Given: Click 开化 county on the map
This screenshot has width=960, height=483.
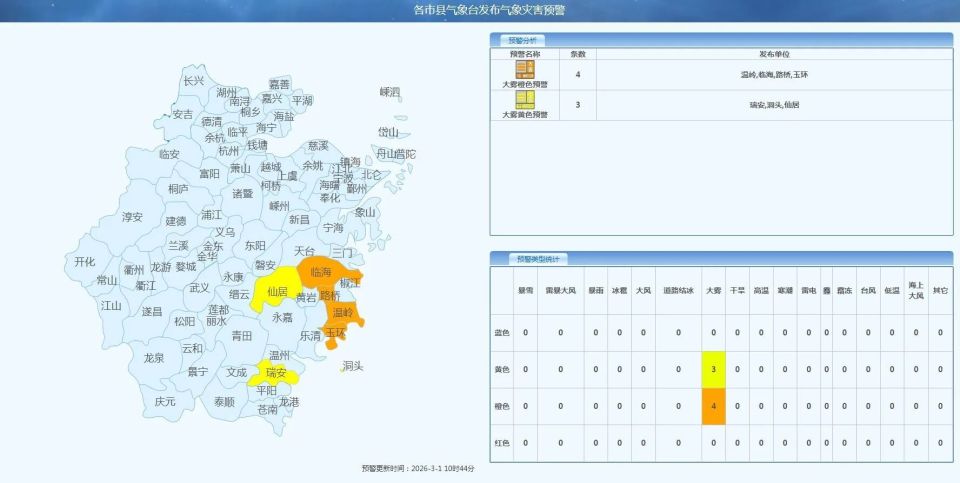Looking at the screenshot, I should (x=84, y=261).
